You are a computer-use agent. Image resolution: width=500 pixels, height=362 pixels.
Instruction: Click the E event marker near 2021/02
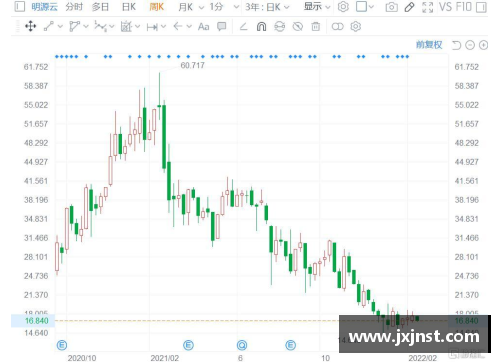[188, 345]
